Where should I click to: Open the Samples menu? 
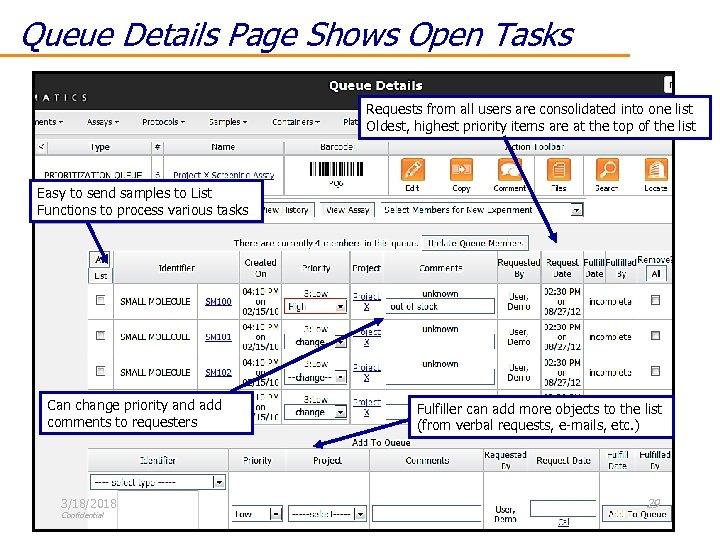tap(228, 122)
